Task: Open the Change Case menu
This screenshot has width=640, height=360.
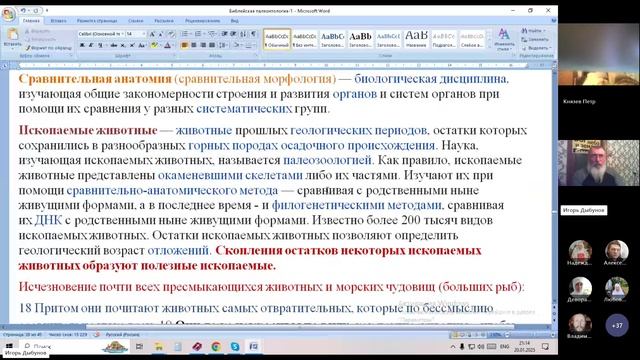Action: pyautogui.click(x=142, y=45)
